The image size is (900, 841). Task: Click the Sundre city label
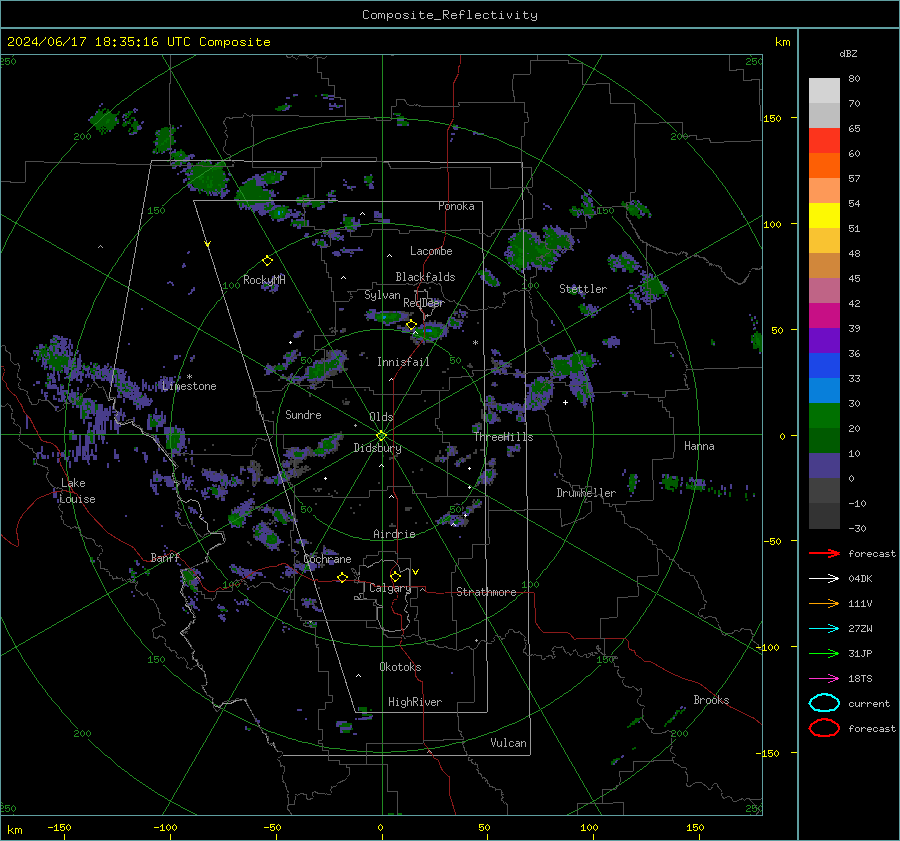(303, 414)
